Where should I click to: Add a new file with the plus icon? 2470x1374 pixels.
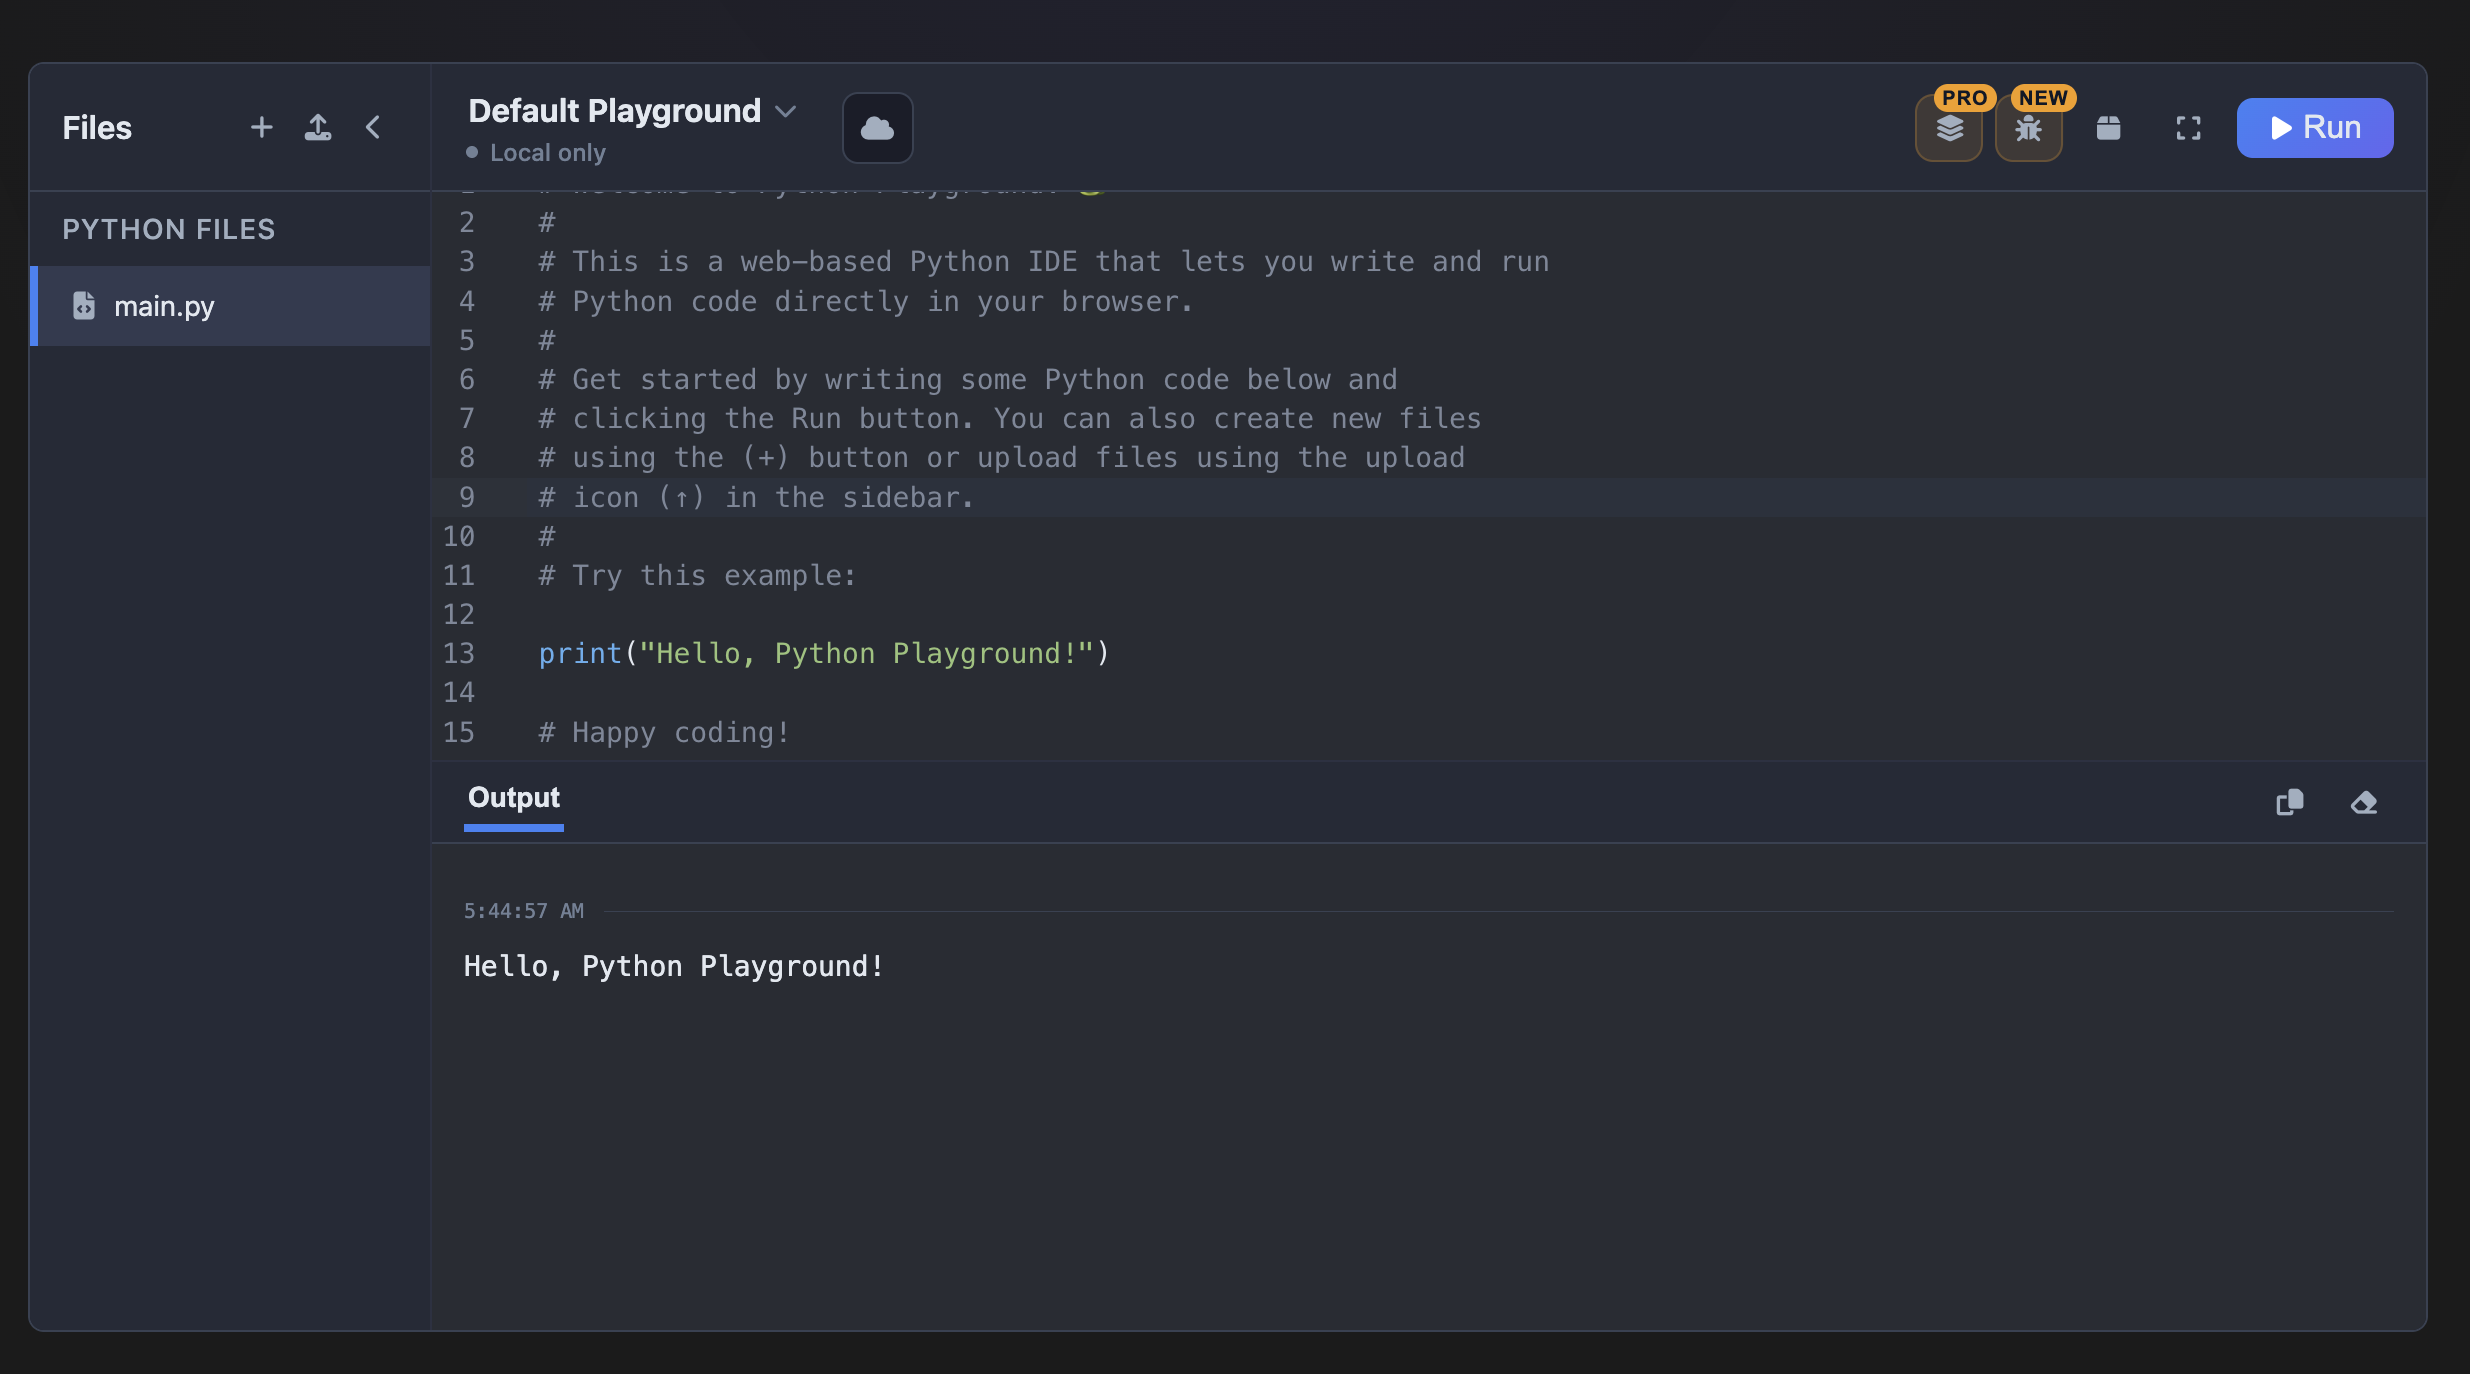[x=261, y=127]
